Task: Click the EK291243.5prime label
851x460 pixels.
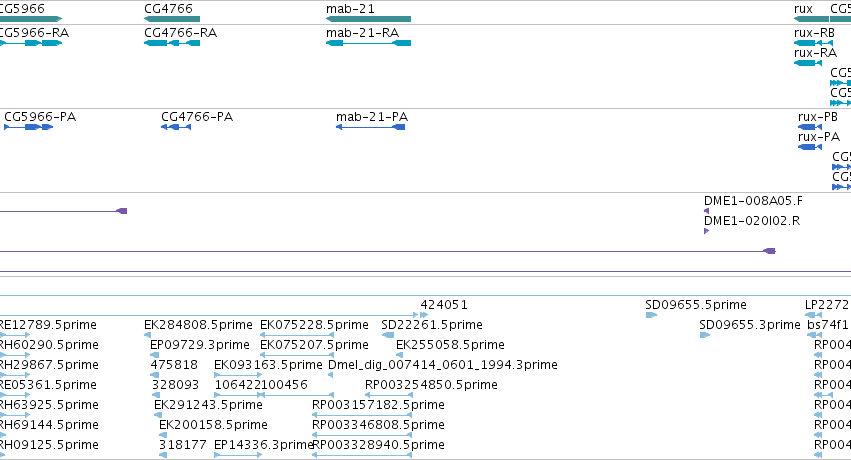Action: (x=208, y=405)
